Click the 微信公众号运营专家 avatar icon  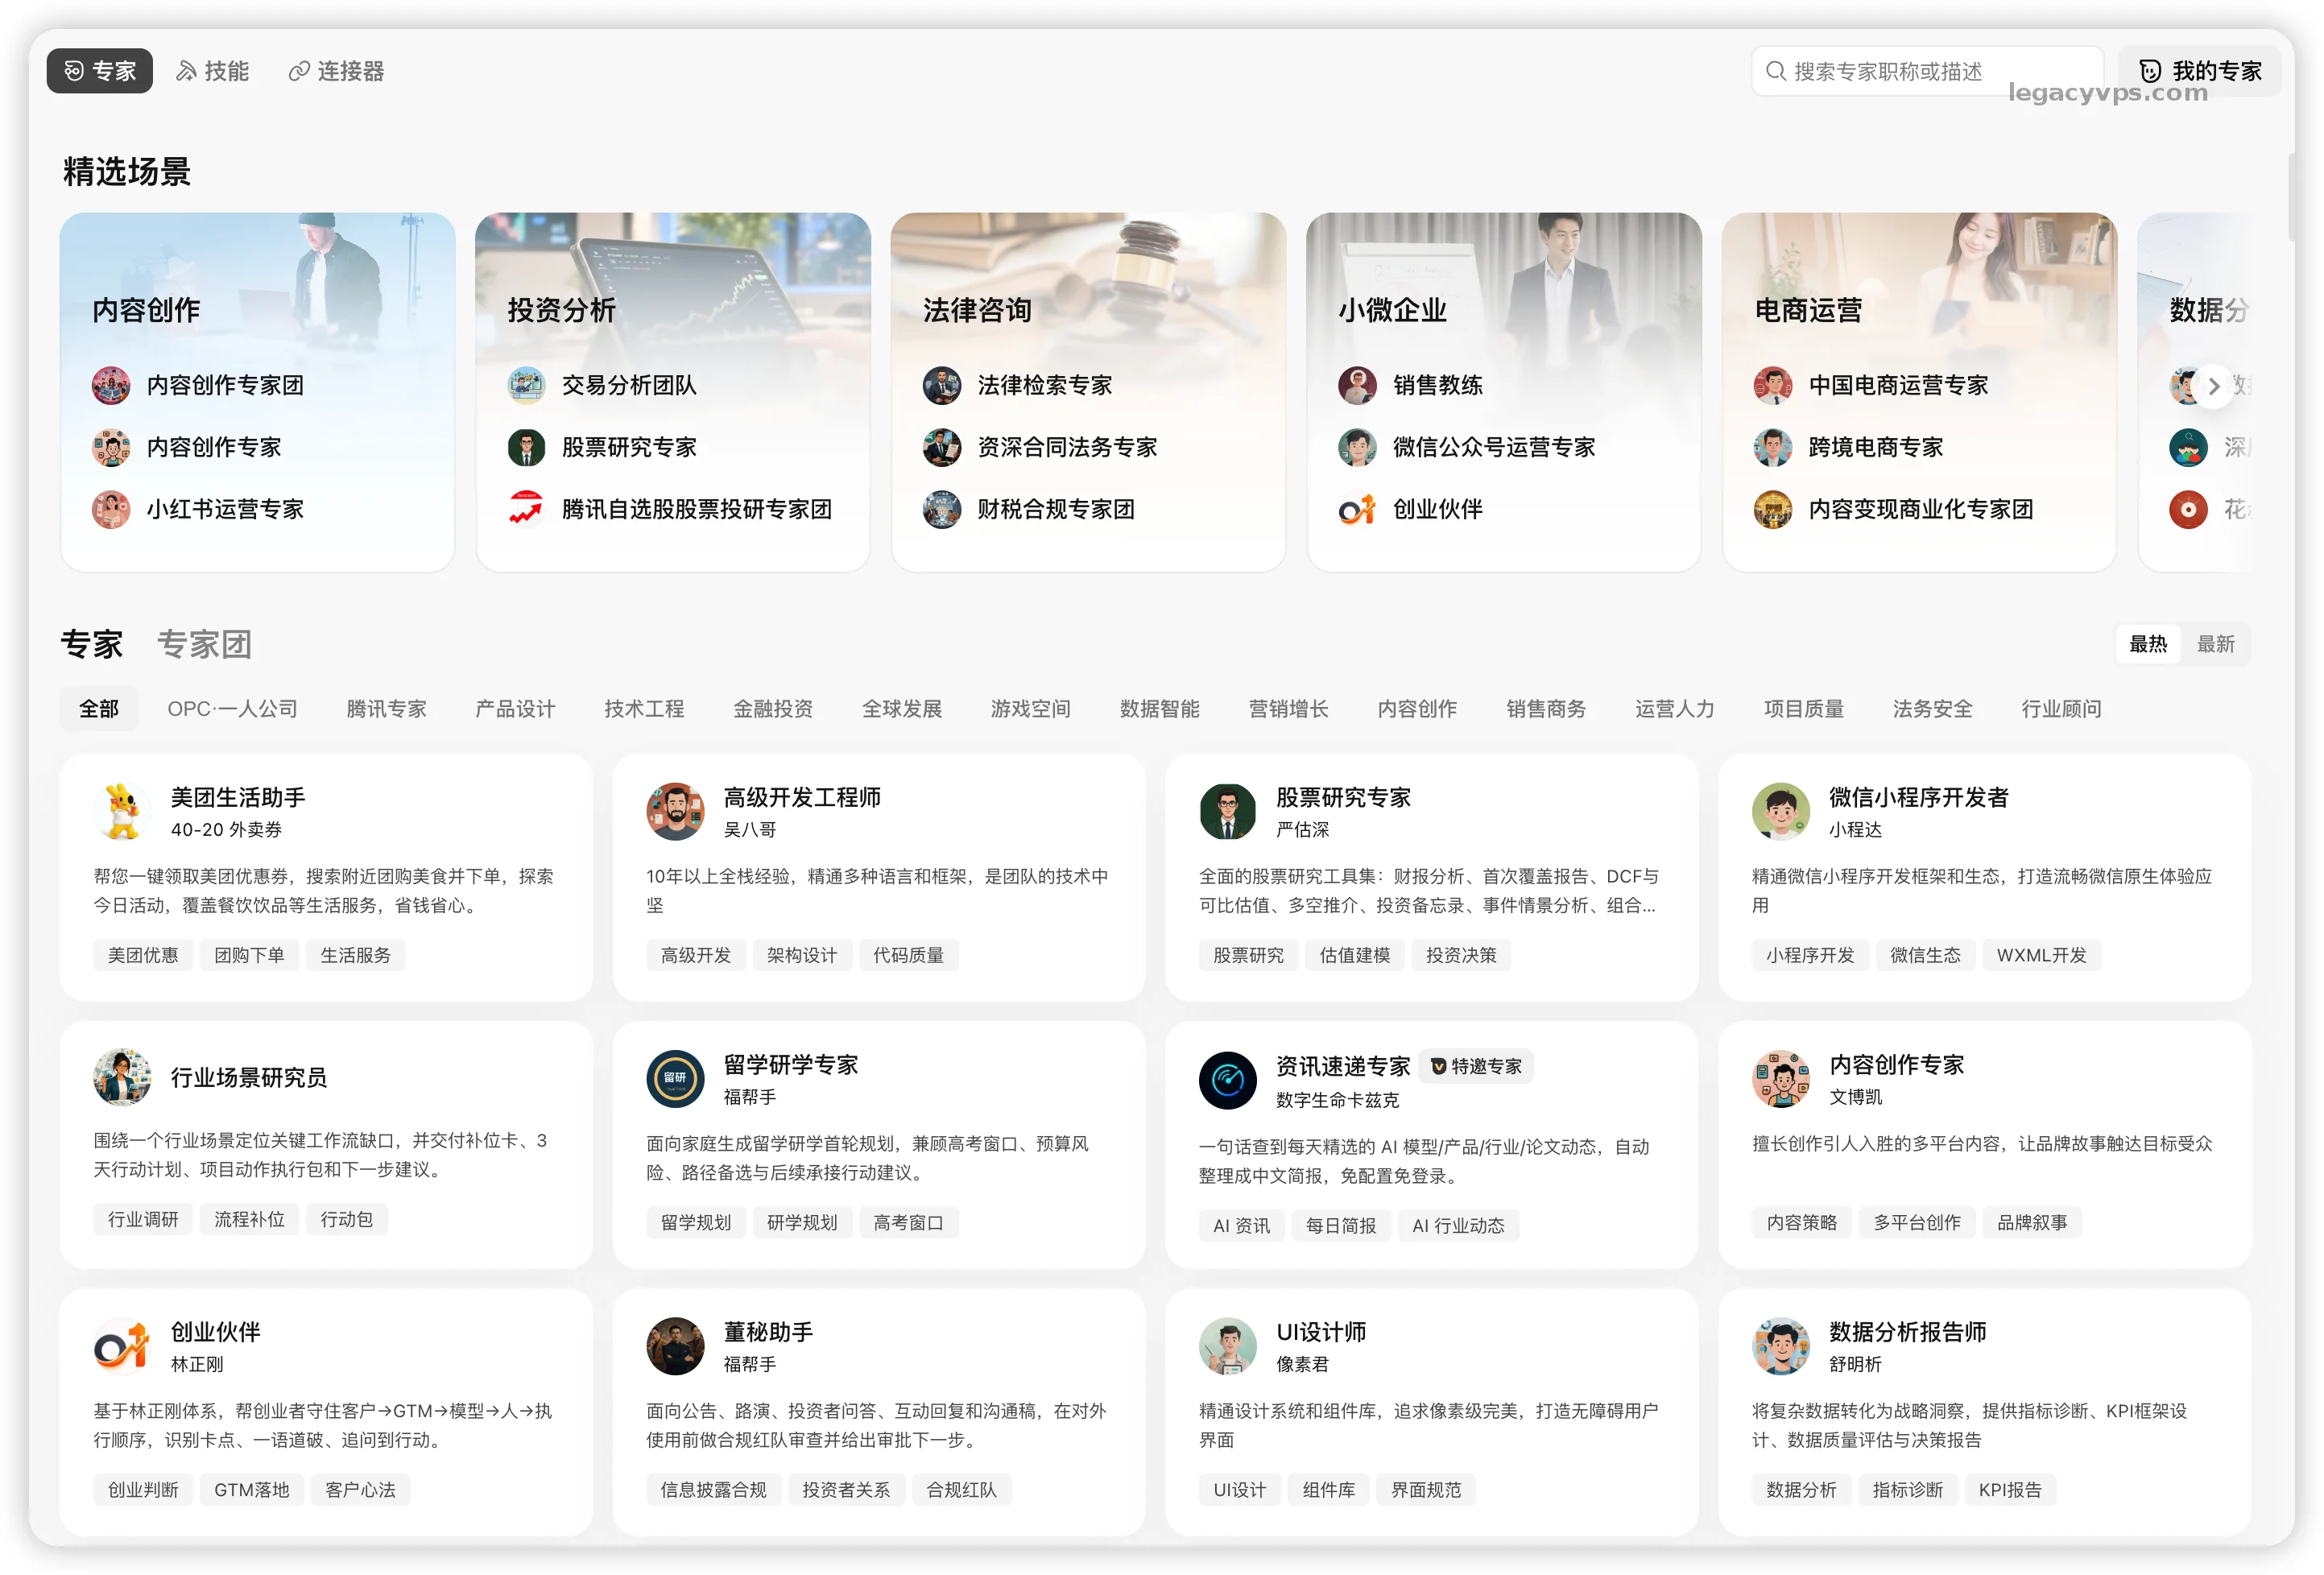click(1357, 447)
